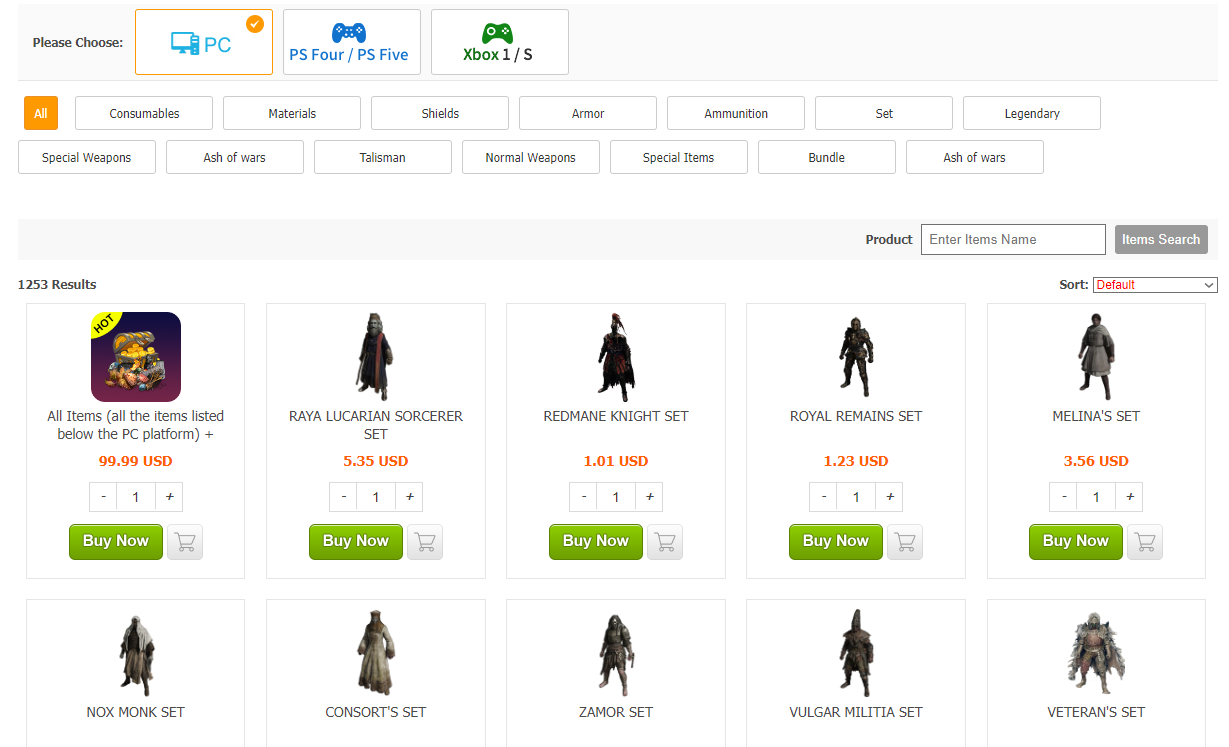
Task: Increase All Items bundle quantity
Action: 169,497
